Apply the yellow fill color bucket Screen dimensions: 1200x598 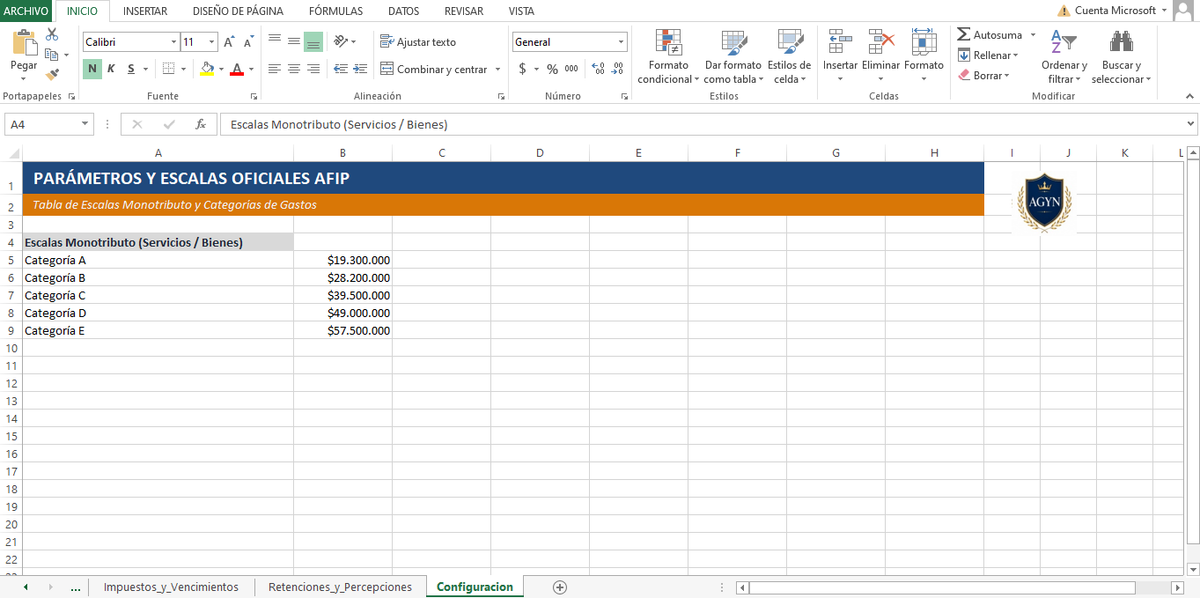click(207, 69)
